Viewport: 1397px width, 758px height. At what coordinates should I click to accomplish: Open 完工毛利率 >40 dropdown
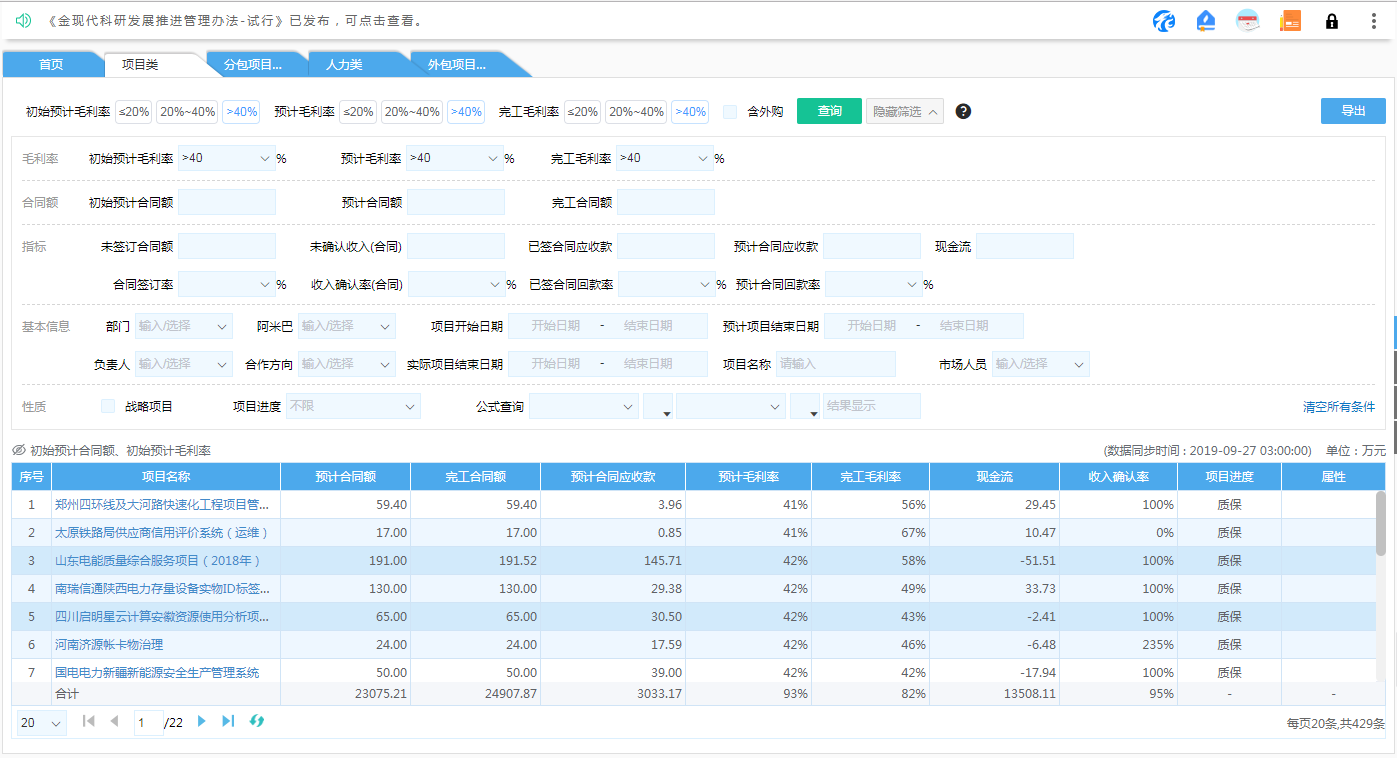664,158
